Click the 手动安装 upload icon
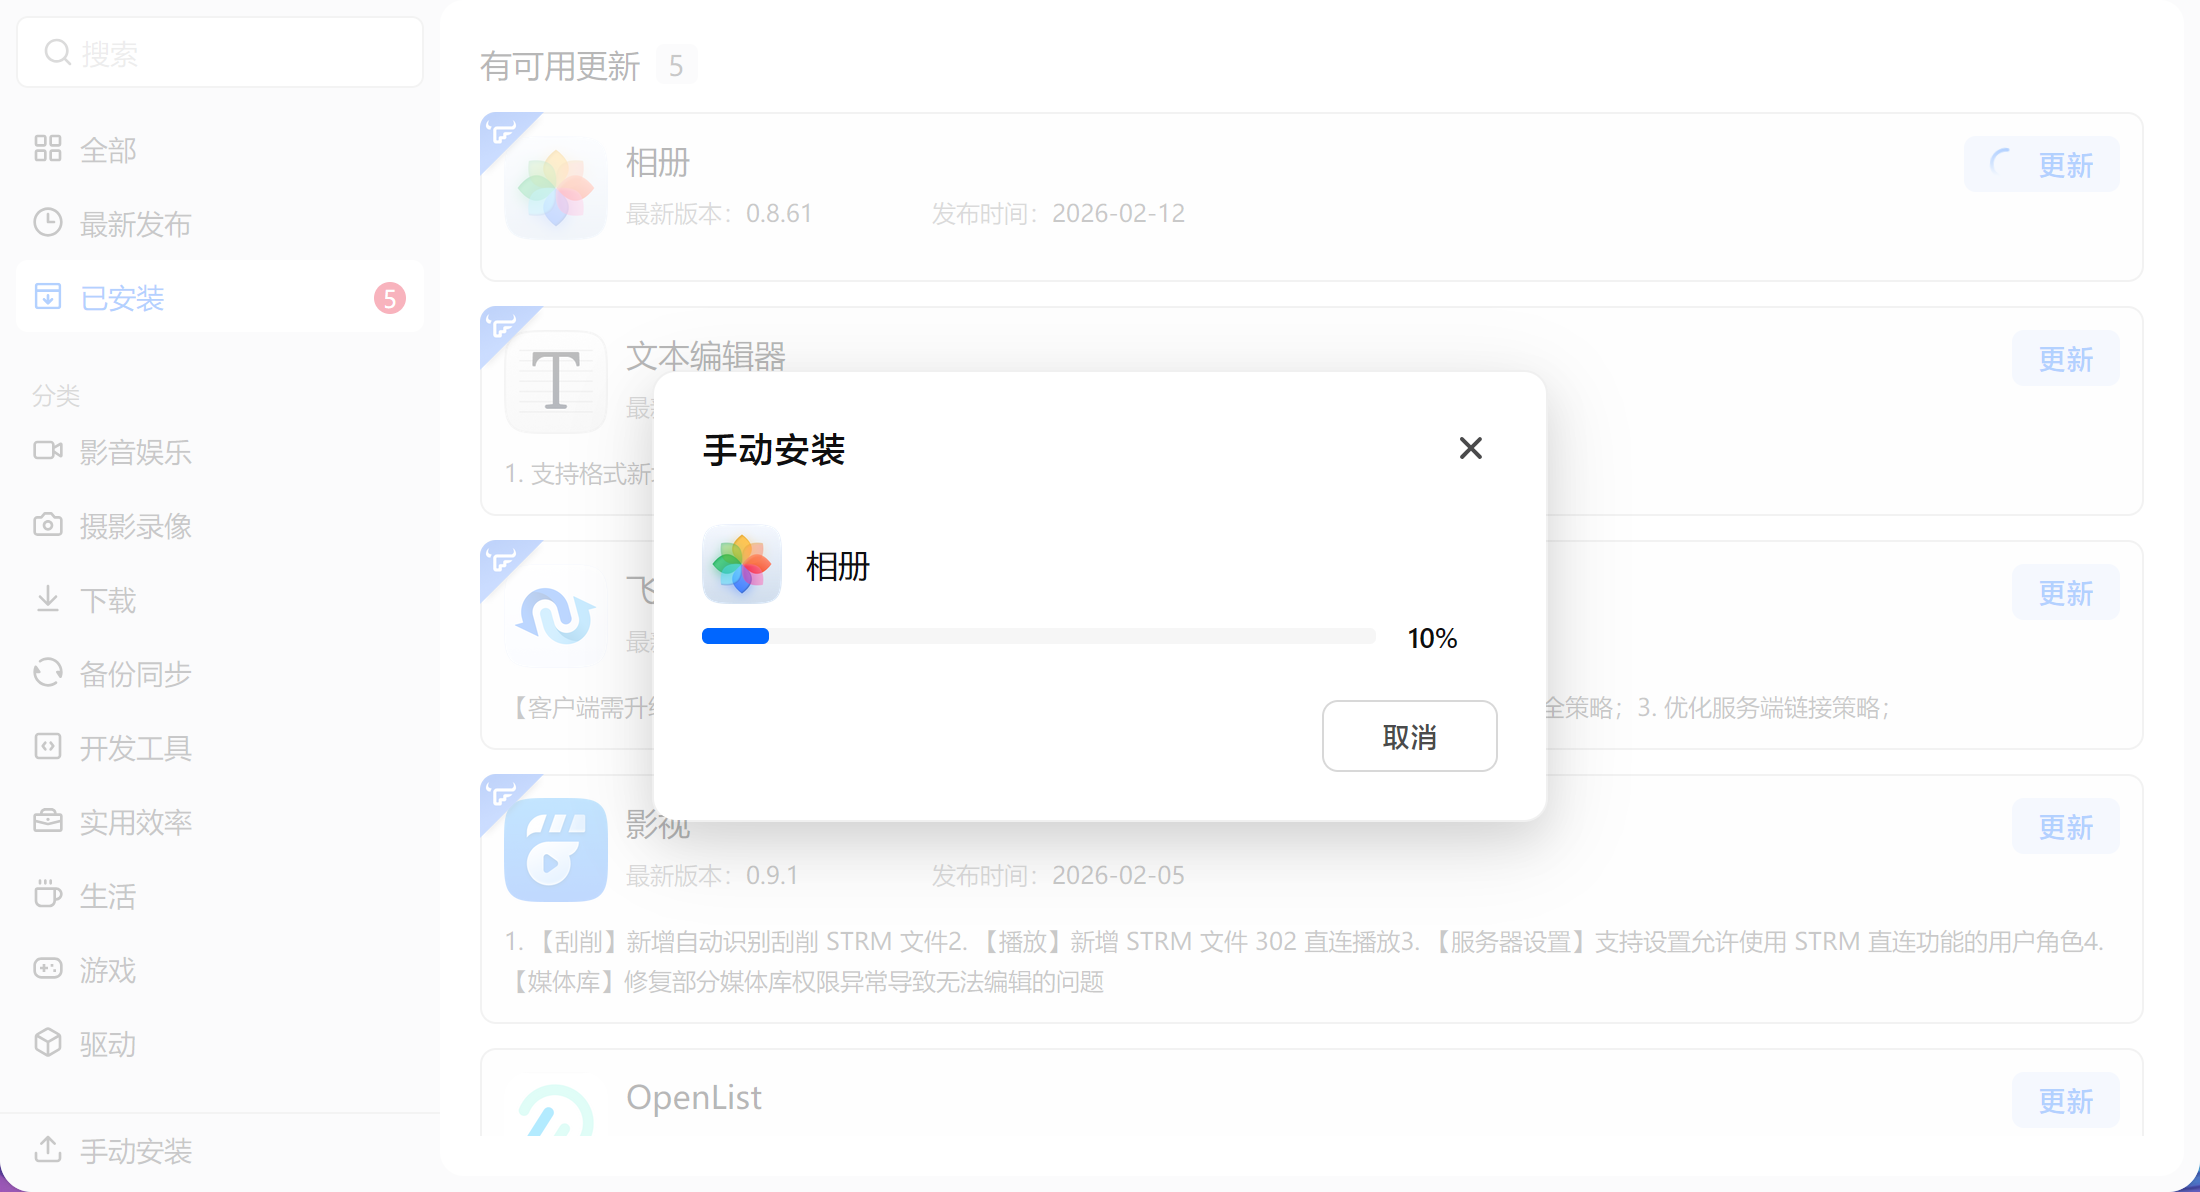This screenshot has width=2200, height=1192. 47,1150
